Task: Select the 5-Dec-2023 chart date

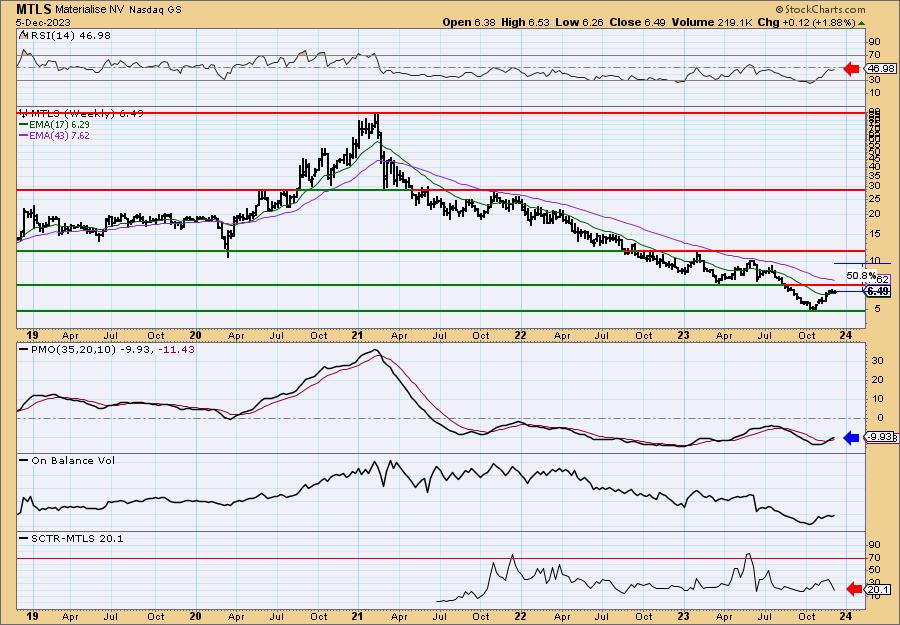Action: coord(44,22)
